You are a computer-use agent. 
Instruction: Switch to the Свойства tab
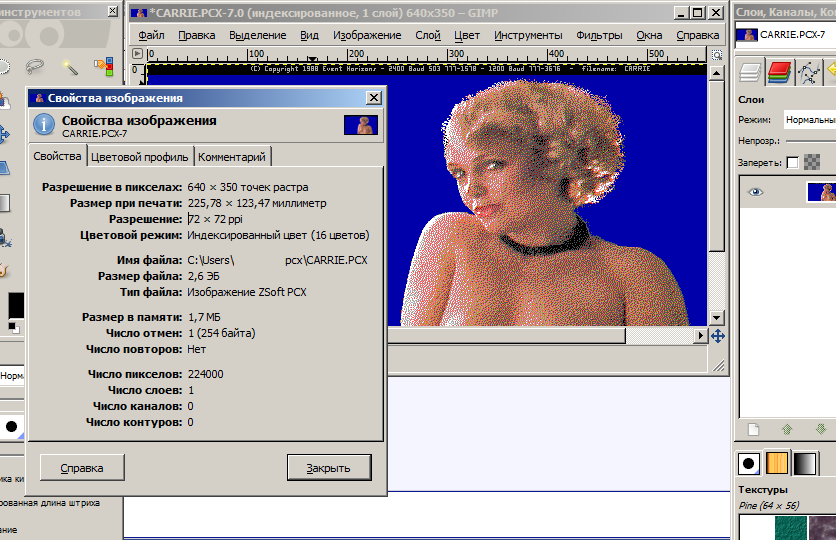tap(57, 156)
